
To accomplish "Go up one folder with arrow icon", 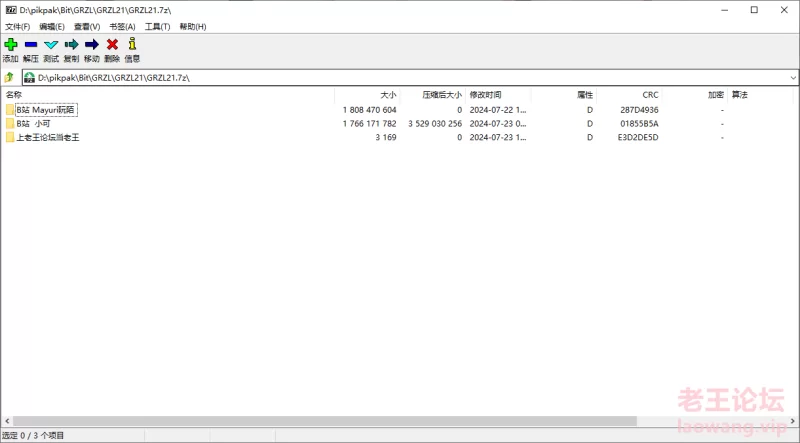I will 9,78.
